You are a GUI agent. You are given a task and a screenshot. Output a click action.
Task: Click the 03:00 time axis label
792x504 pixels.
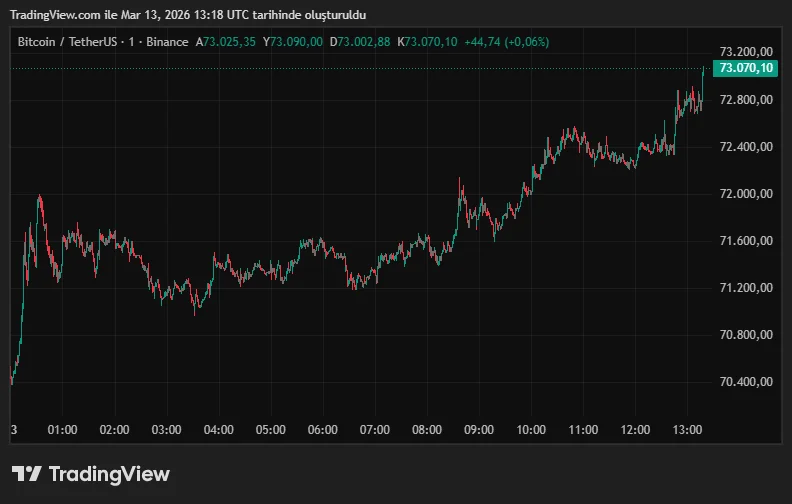coord(167,430)
